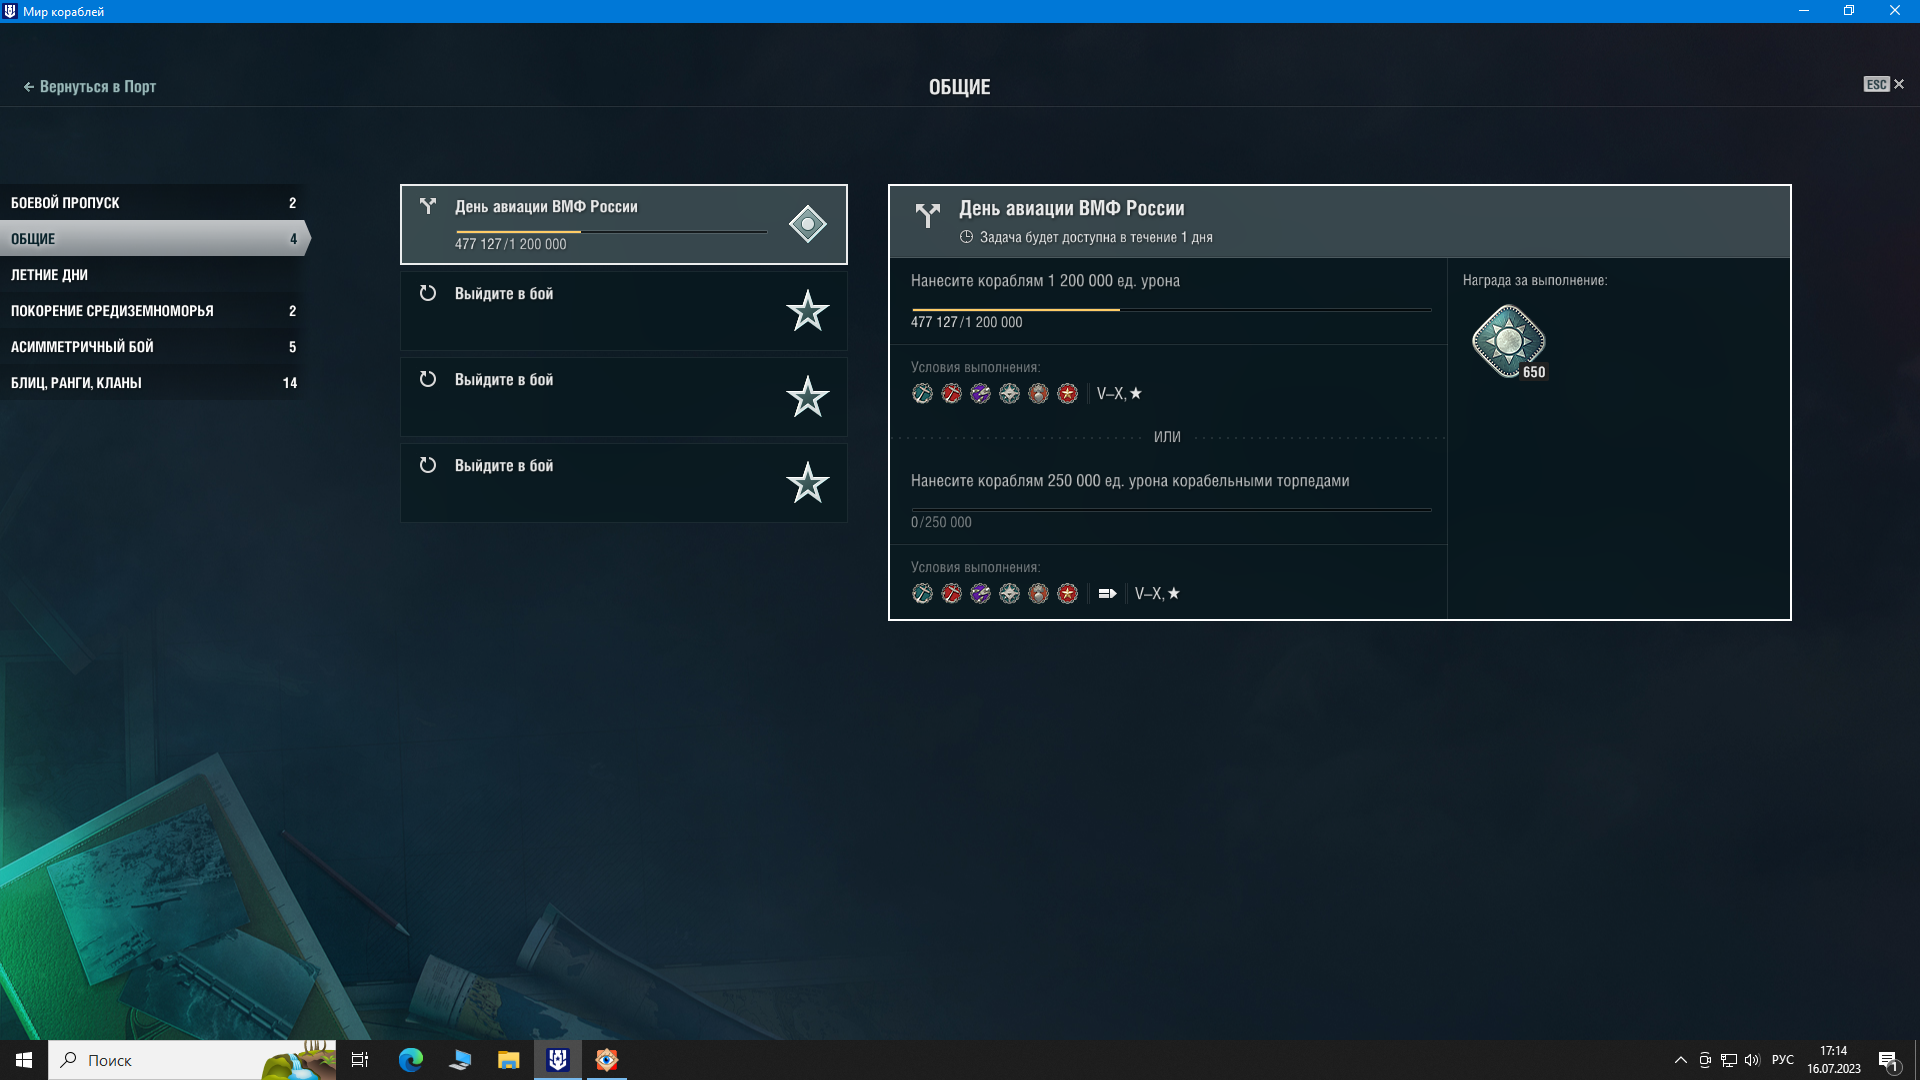
Task: Click the 477 127 / 1 200 000 text in details
Action: pos(966,322)
